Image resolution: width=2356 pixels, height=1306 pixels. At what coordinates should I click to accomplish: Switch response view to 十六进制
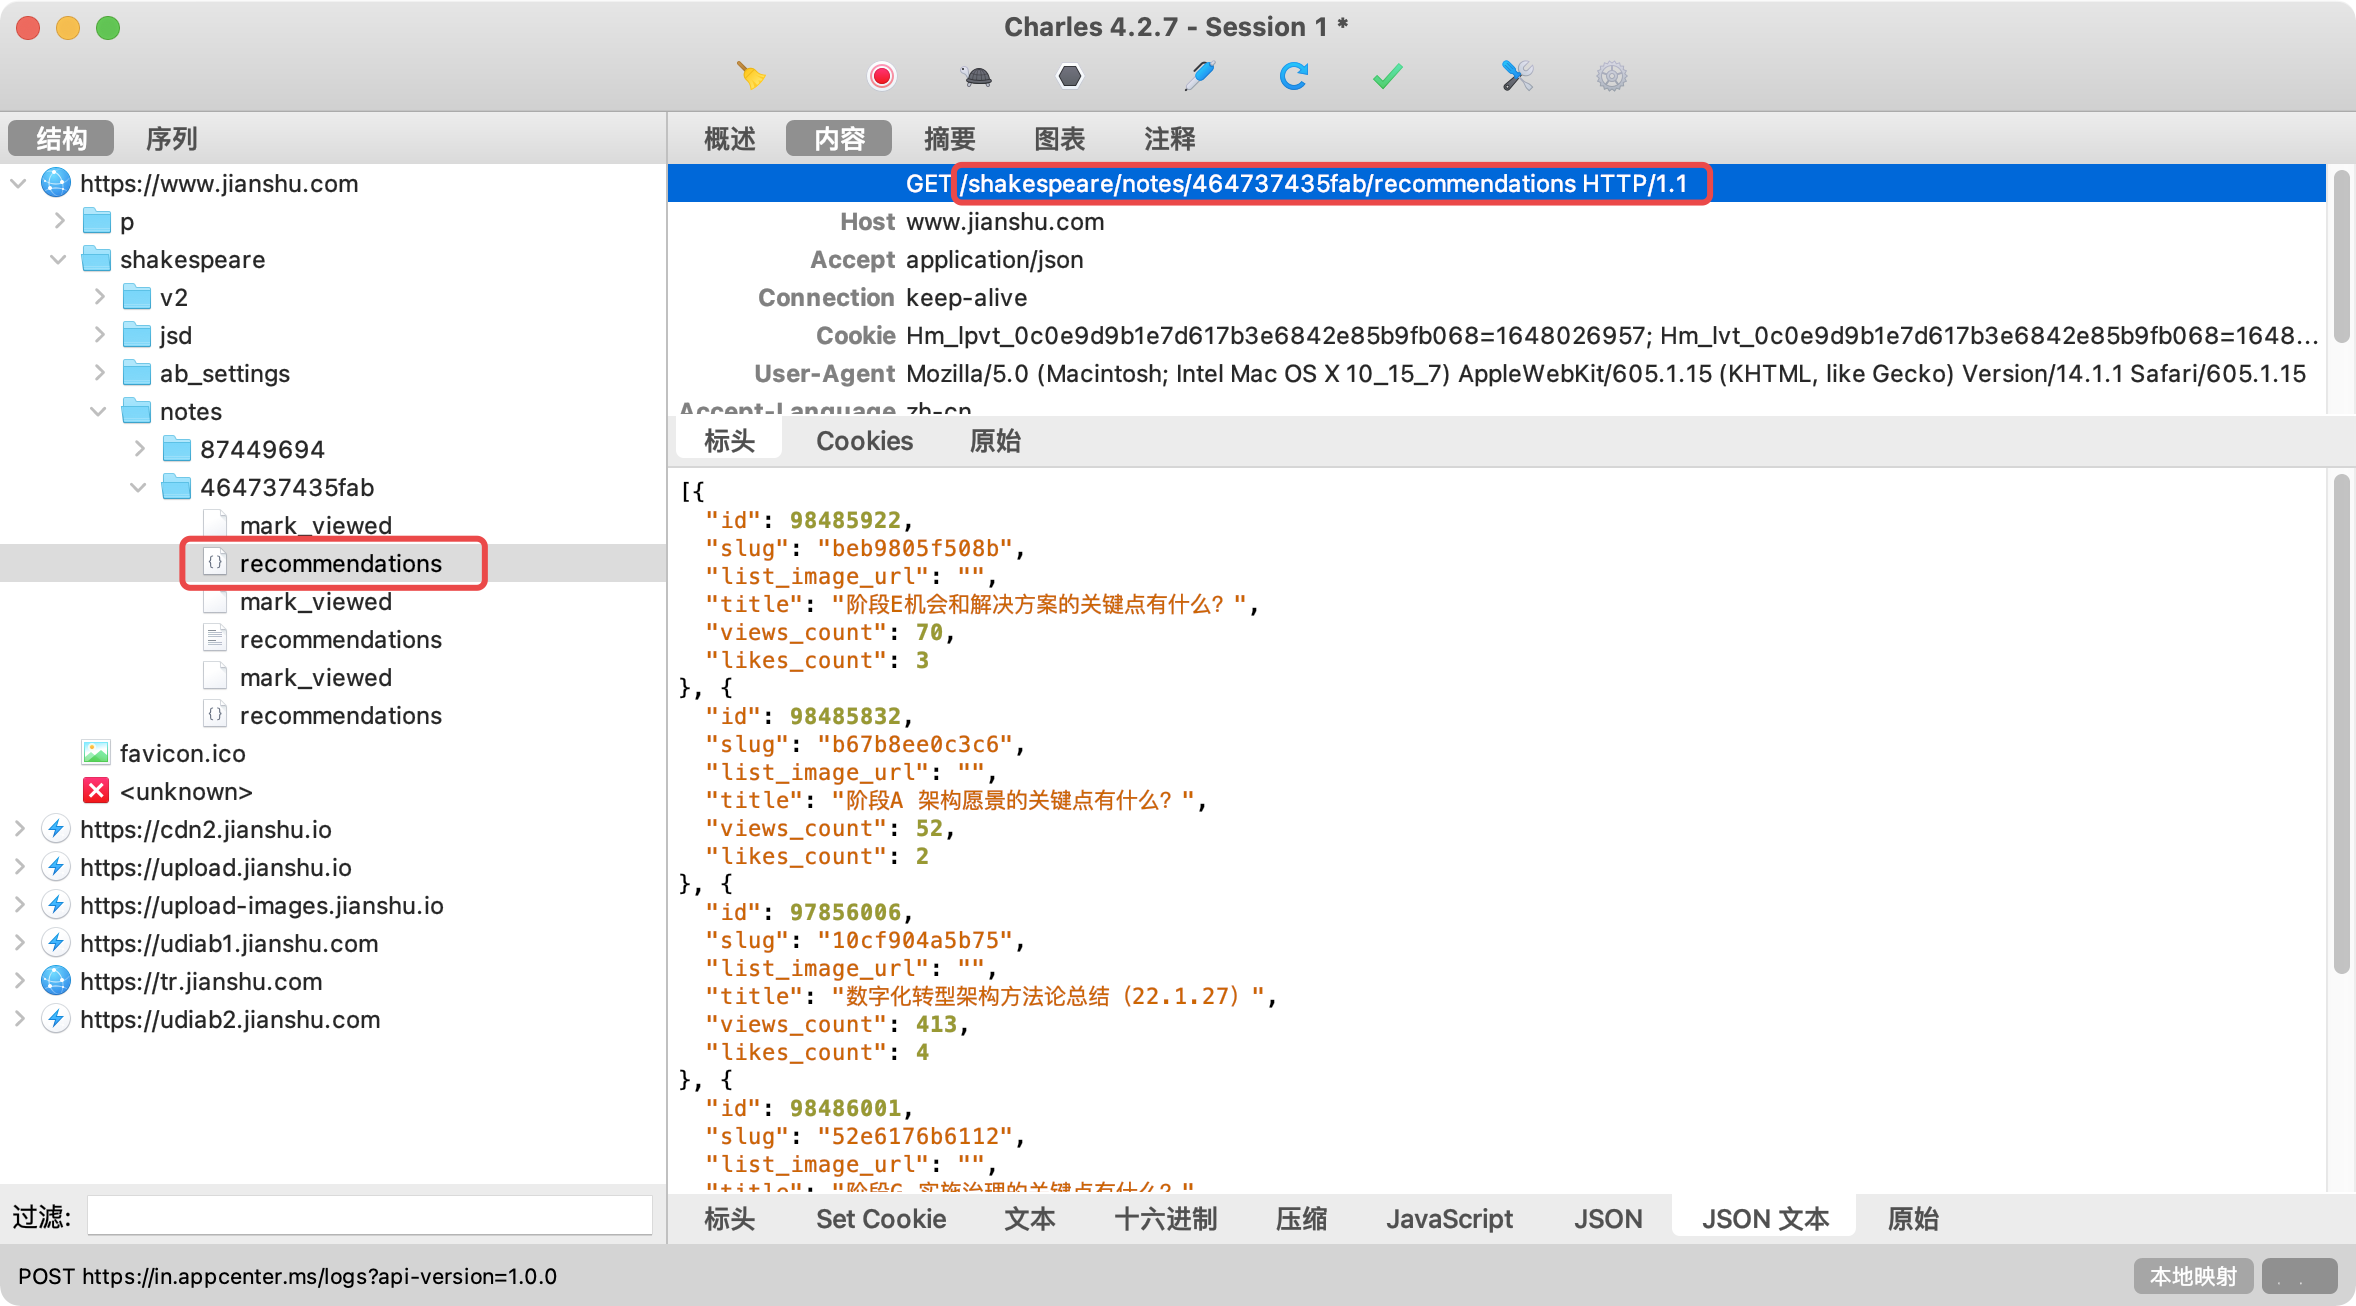tap(1165, 1219)
